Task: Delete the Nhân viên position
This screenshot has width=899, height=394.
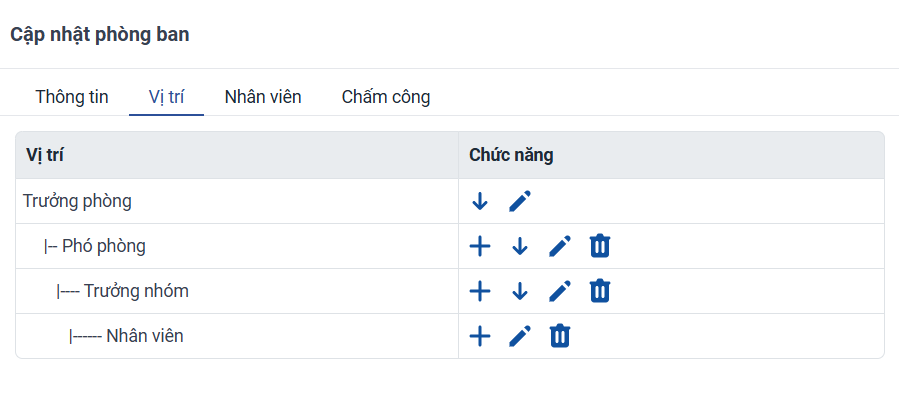Action: coord(560,336)
